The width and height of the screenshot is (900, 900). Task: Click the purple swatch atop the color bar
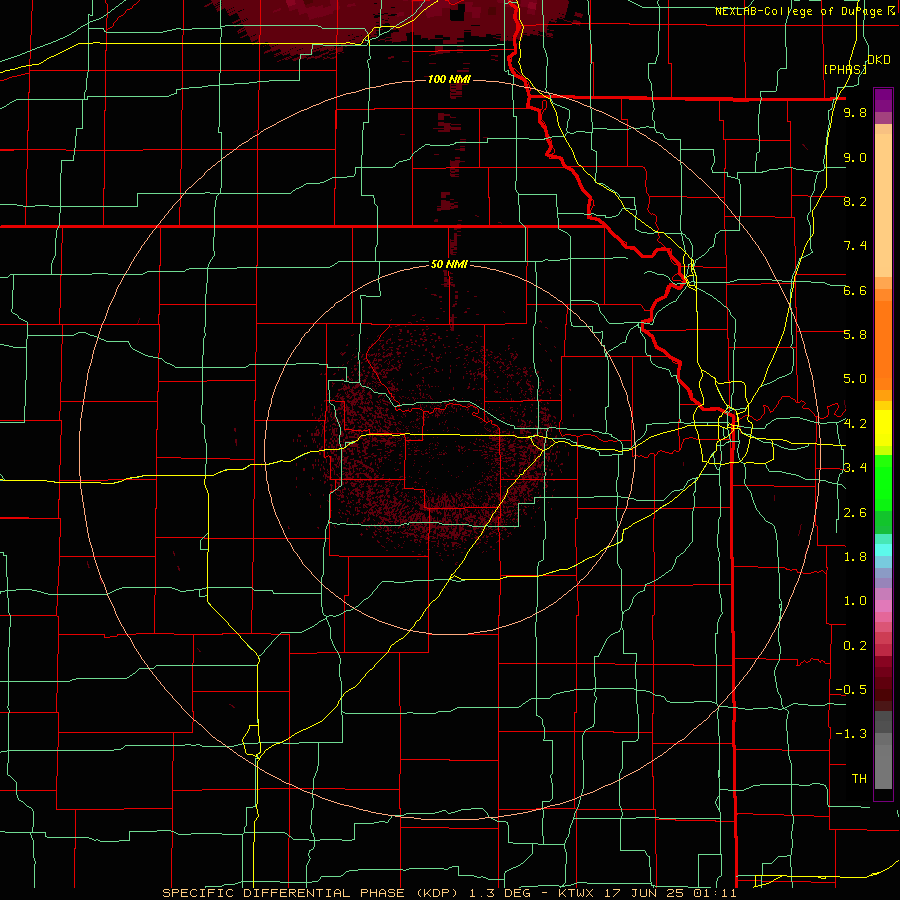883,100
